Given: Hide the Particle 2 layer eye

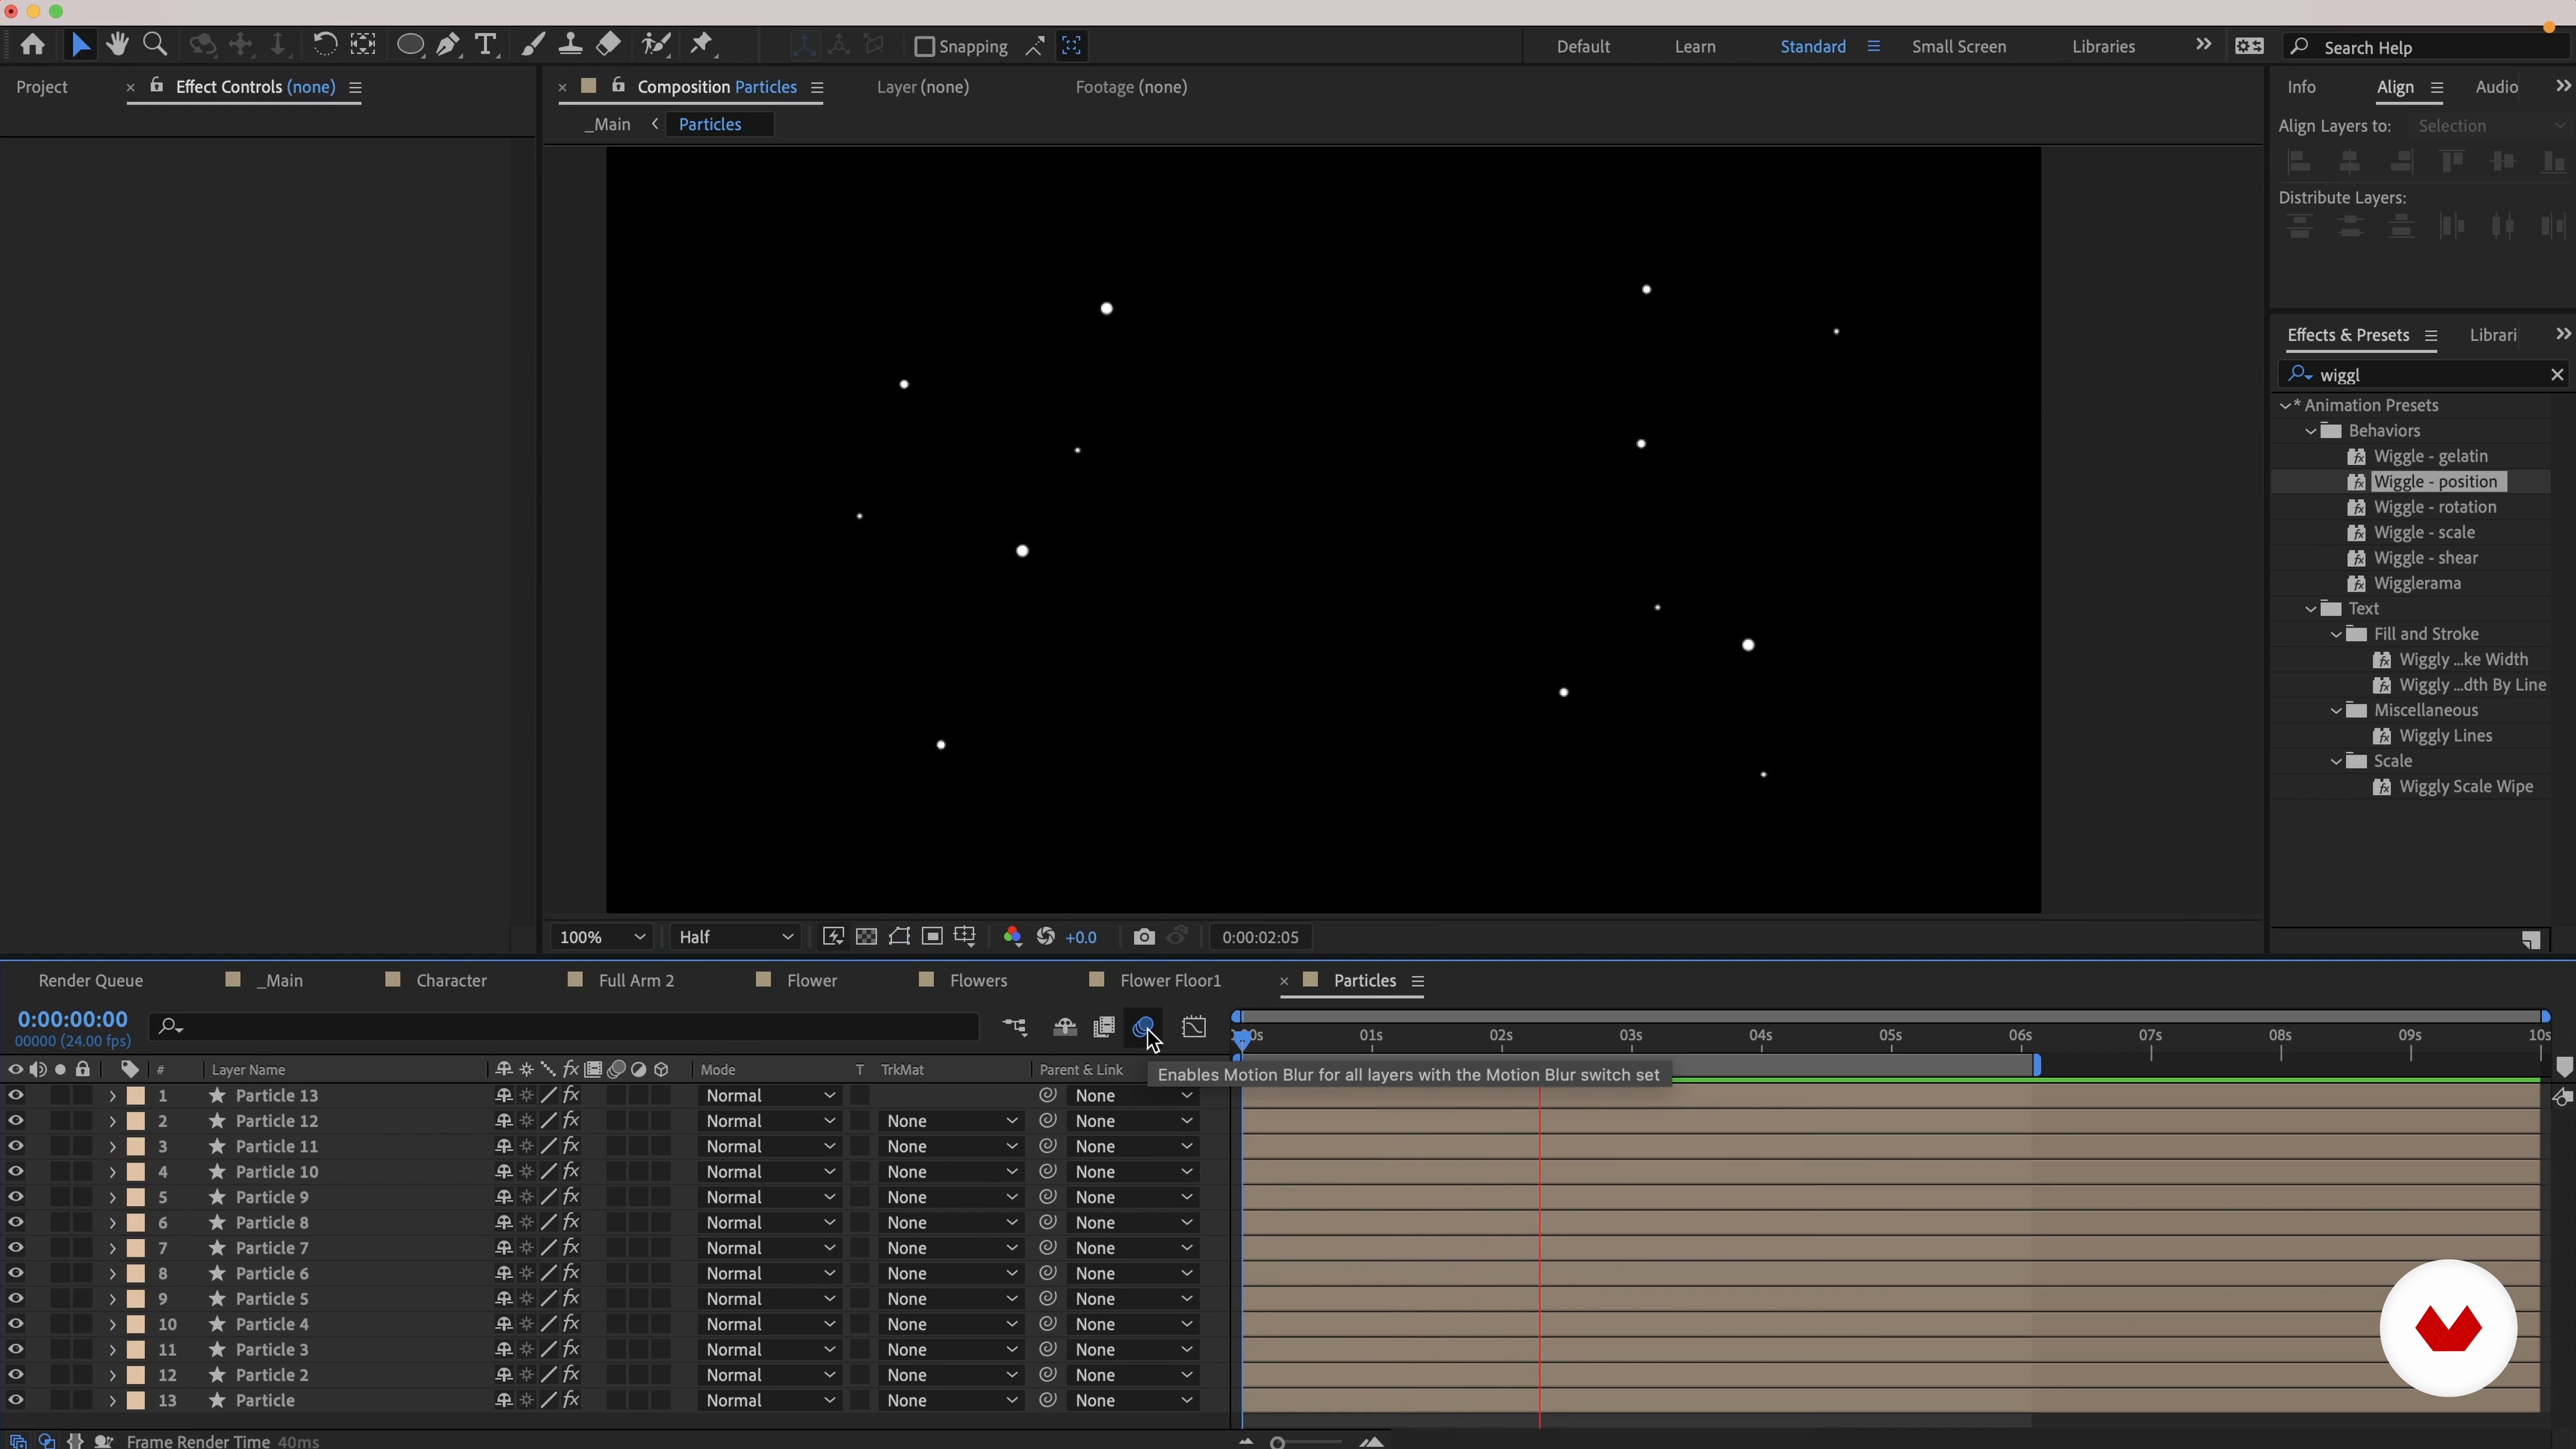Looking at the screenshot, I should pos(15,1375).
